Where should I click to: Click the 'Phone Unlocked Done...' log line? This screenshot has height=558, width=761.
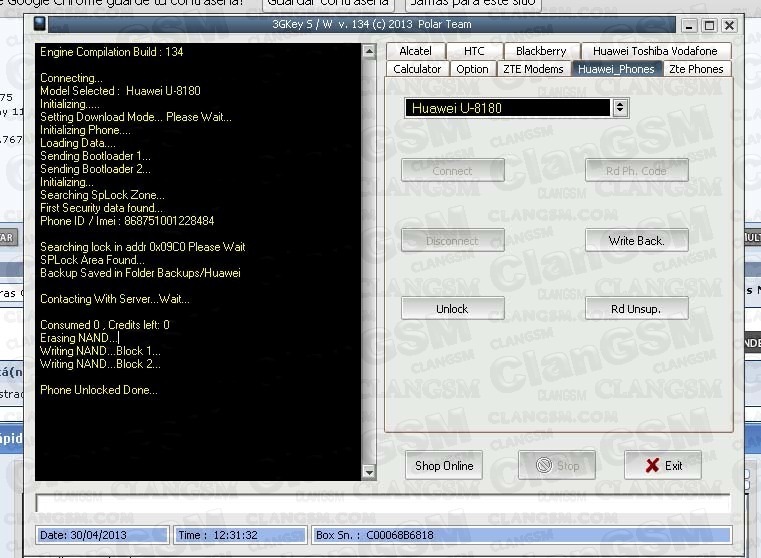(x=99, y=390)
